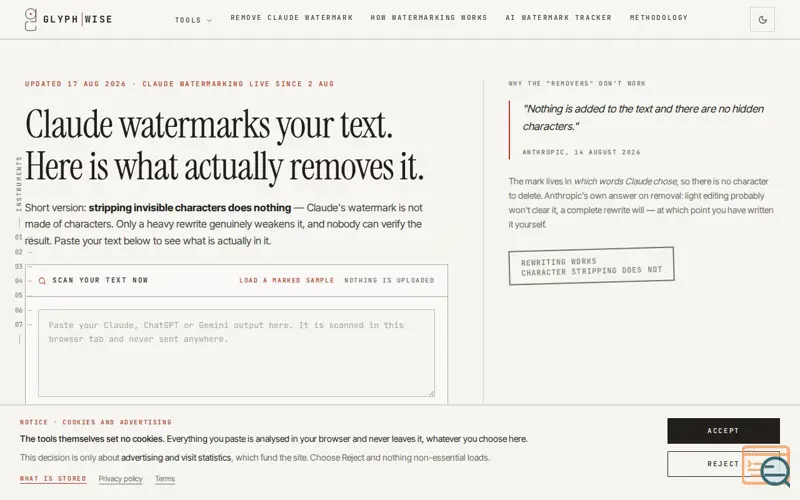Viewport: 800px width, 500px height.
Task: Go to How Watermarking Works
Action: click(429, 17)
